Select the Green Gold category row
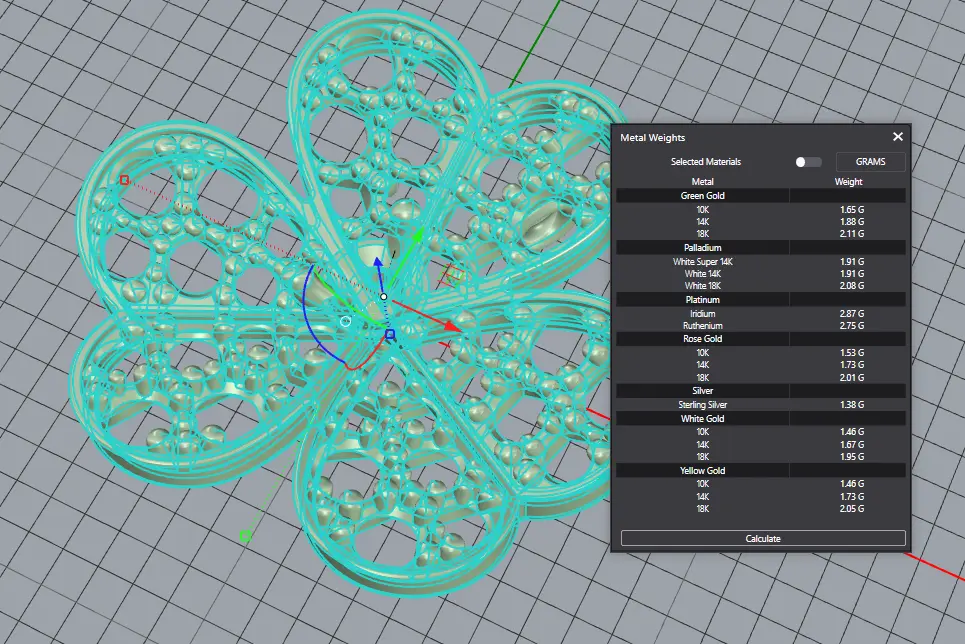Screen dimensions: 965x644 coord(761,196)
